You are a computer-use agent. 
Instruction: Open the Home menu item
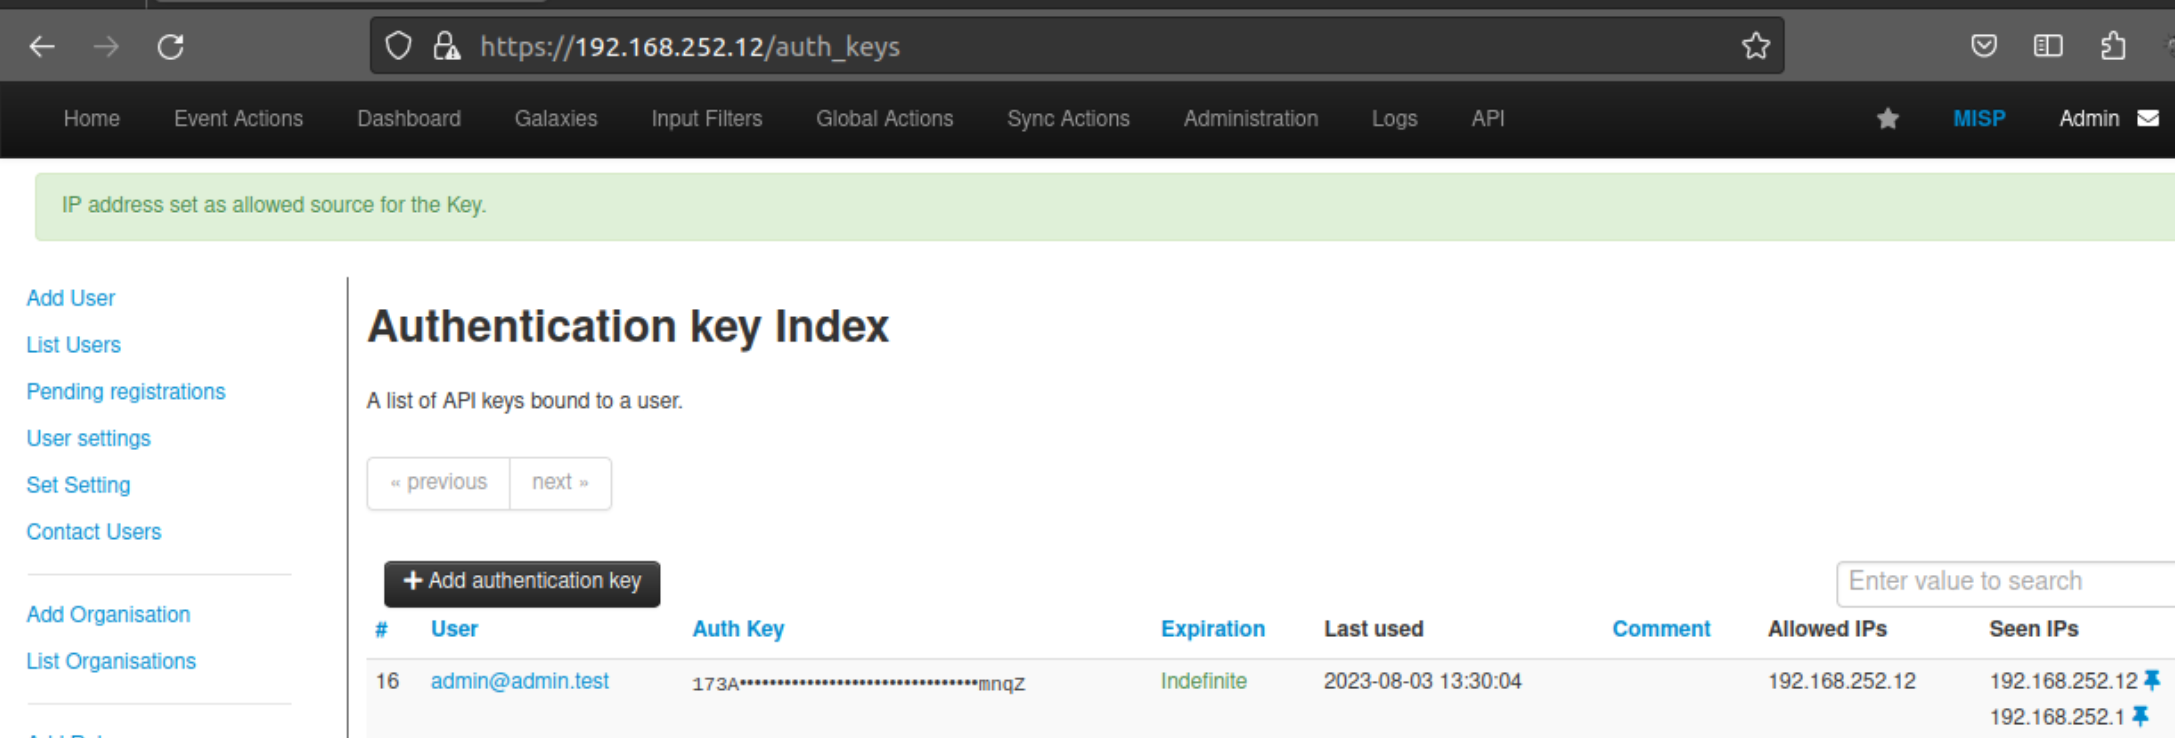pos(92,119)
